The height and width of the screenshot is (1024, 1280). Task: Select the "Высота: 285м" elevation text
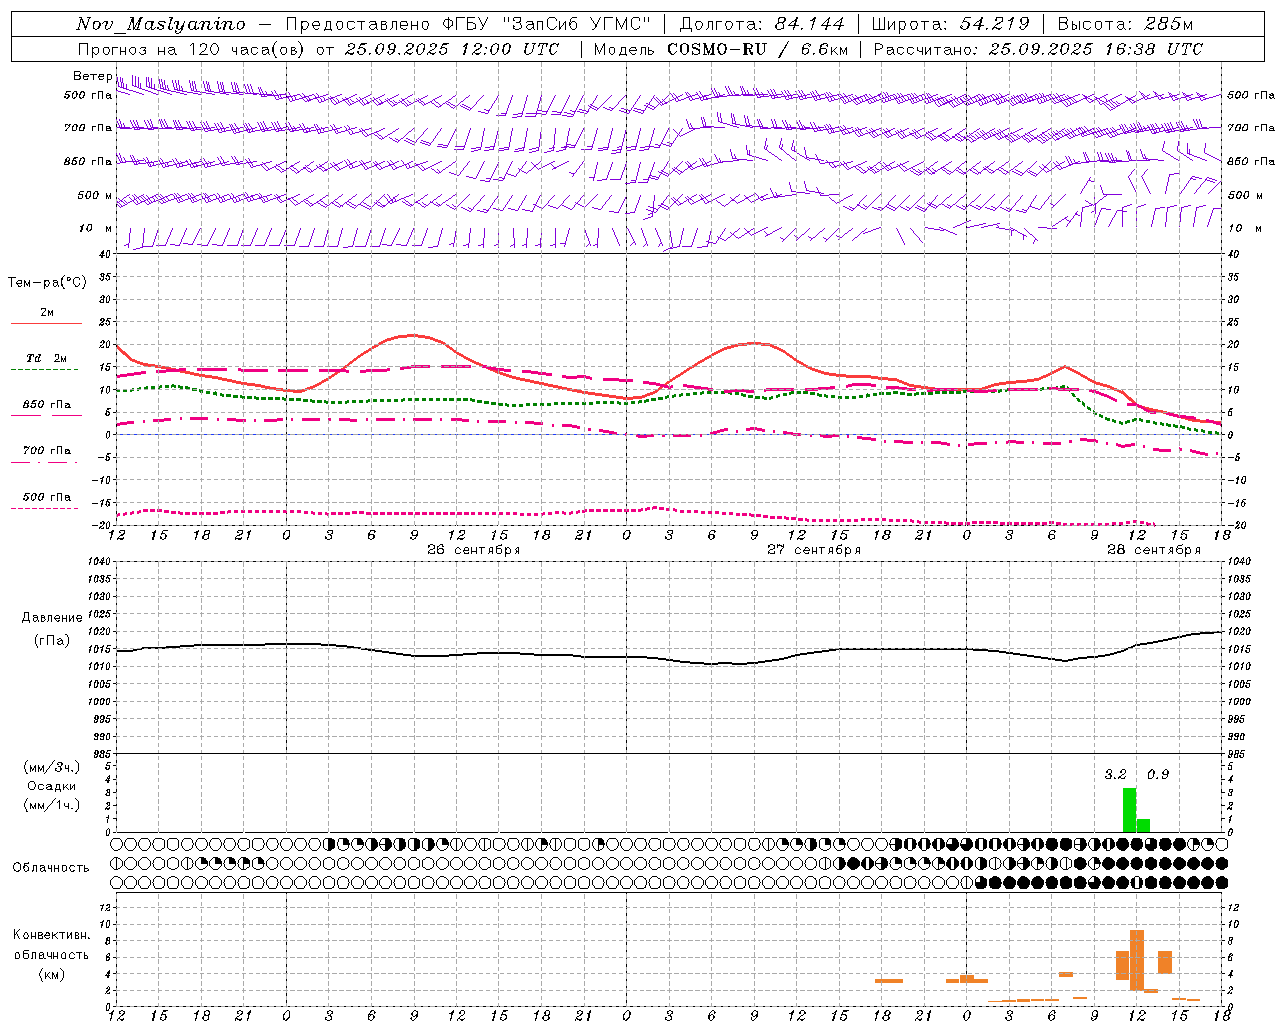(x=1125, y=24)
